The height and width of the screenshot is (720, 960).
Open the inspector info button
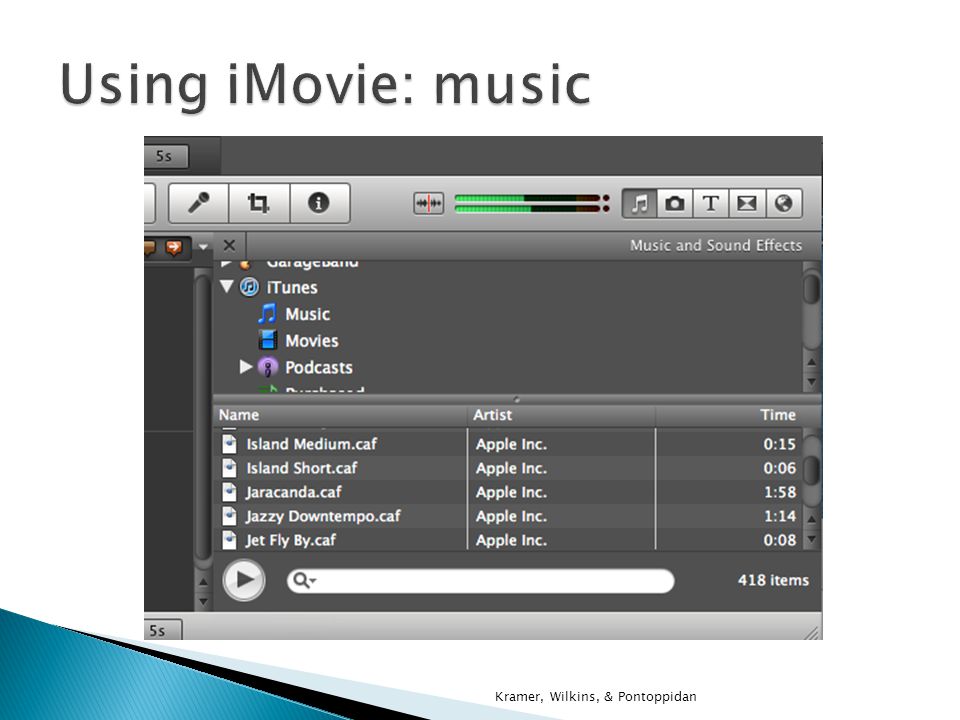coord(318,203)
